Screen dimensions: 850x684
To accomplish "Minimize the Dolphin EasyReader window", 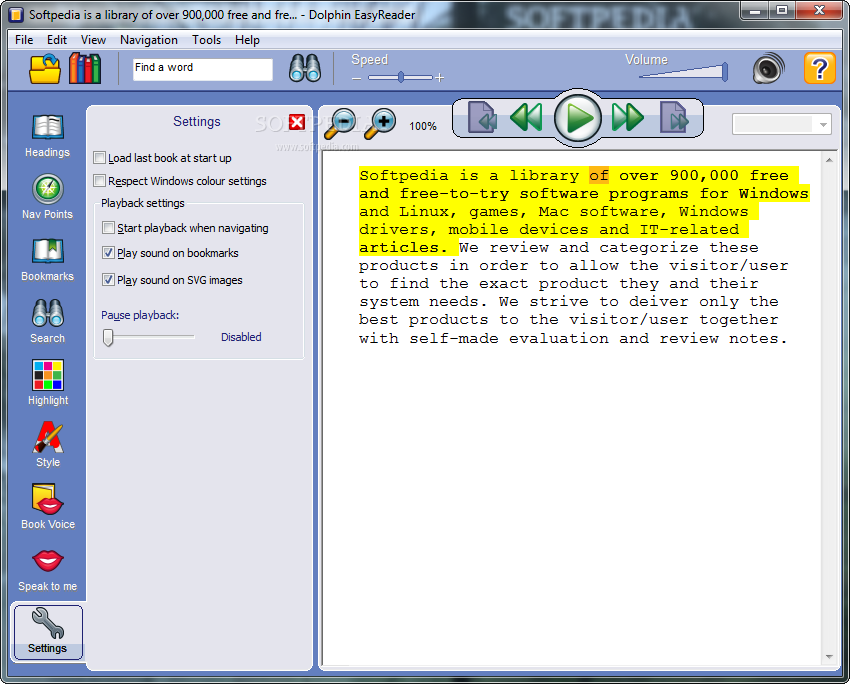I will point(756,10).
